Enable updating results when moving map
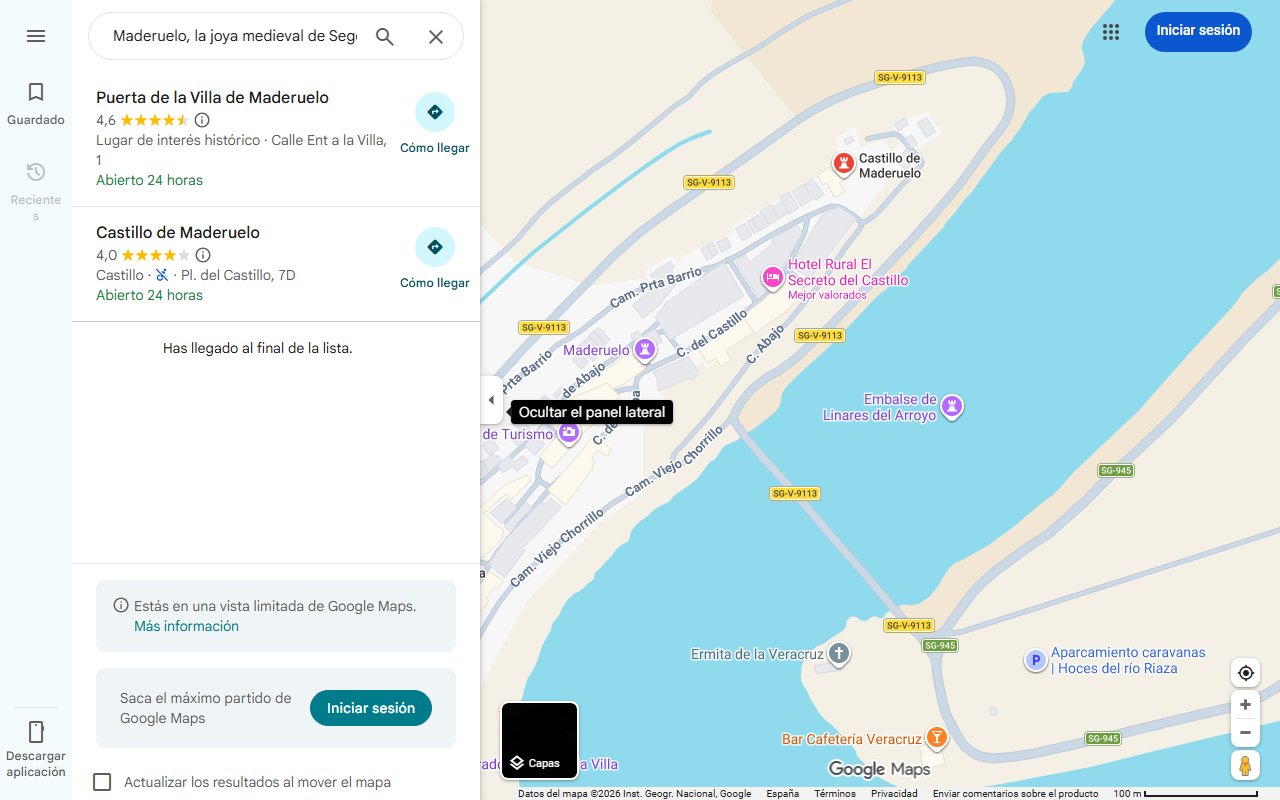The height and width of the screenshot is (800, 1280). point(102,782)
